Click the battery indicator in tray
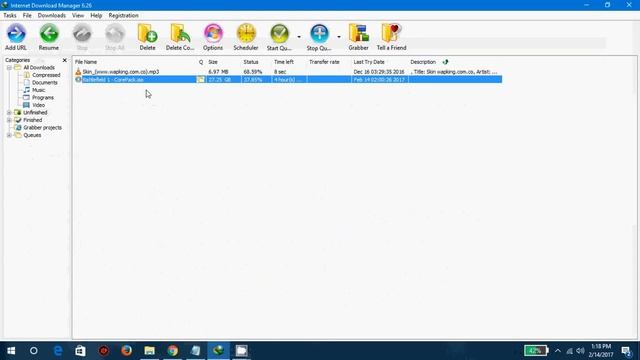 pyautogui.click(x=536, y=351)
